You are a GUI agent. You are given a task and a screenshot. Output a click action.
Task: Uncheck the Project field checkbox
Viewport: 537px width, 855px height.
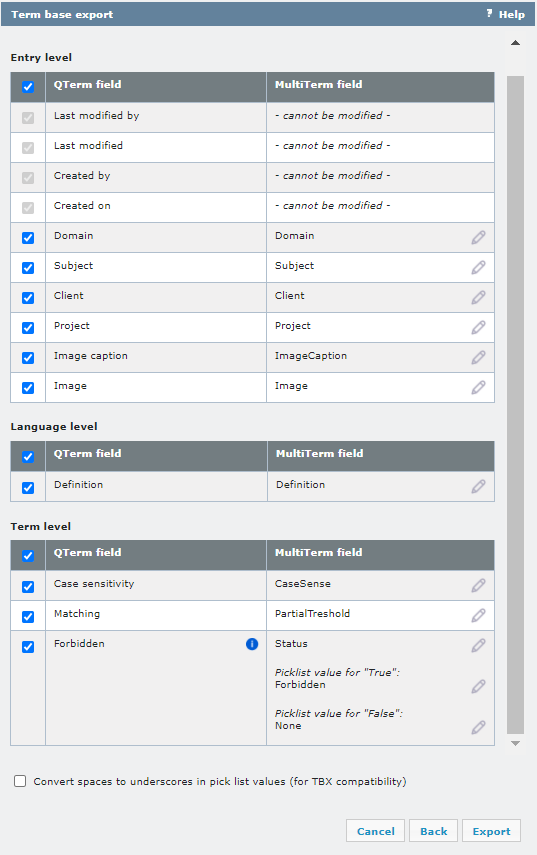point(28,328)
